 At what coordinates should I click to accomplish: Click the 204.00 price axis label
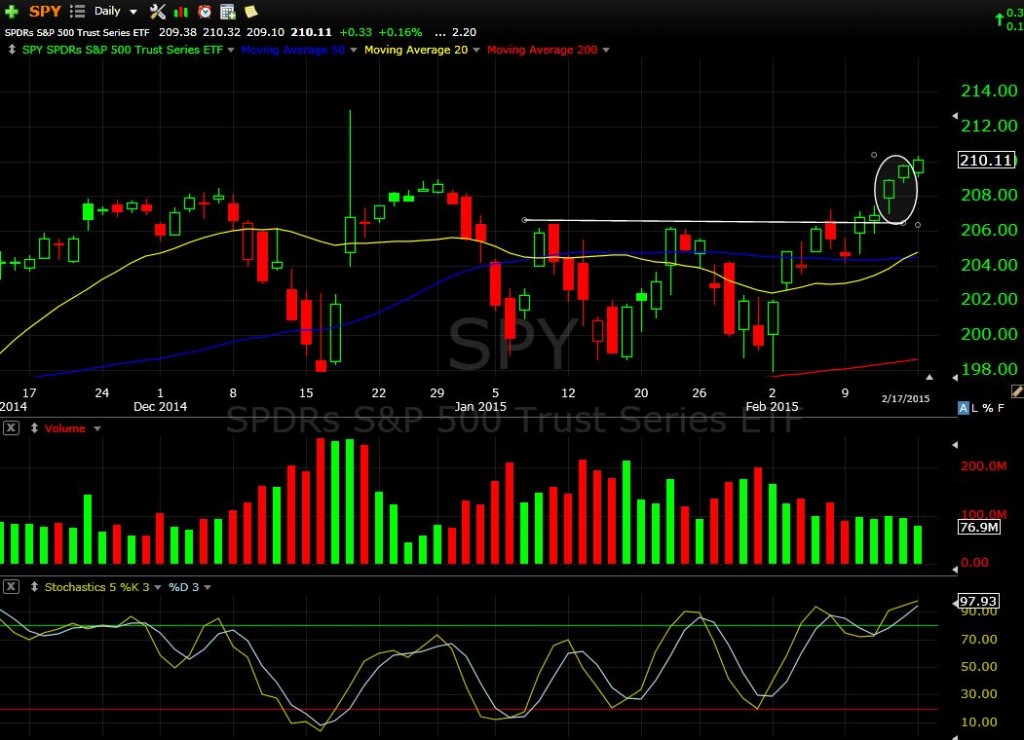pyautogui.click(x=989, y=265)
